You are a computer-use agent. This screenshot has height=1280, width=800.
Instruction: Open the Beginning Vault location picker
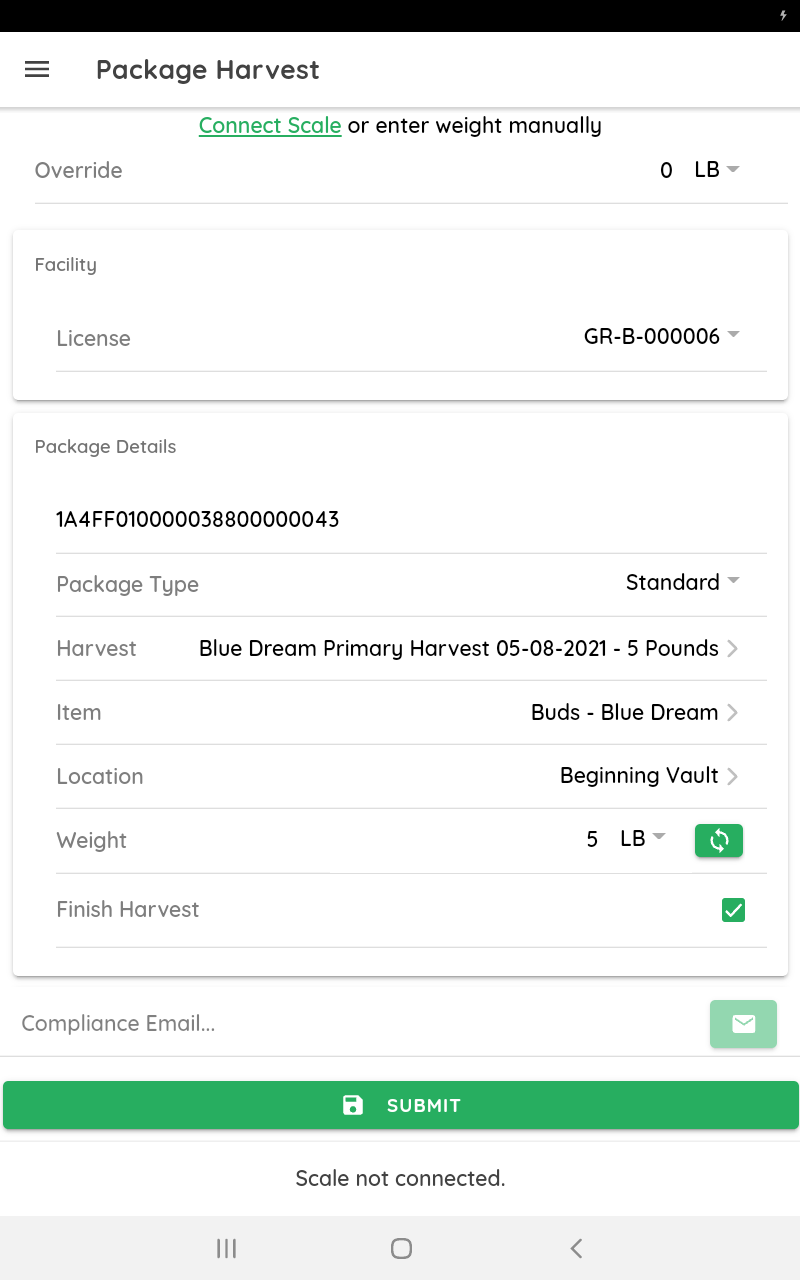648,776
